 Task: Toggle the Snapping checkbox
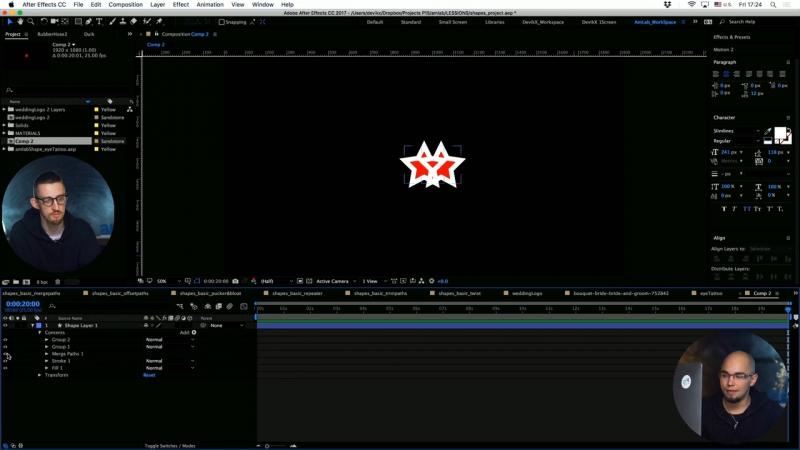point(222,21)
